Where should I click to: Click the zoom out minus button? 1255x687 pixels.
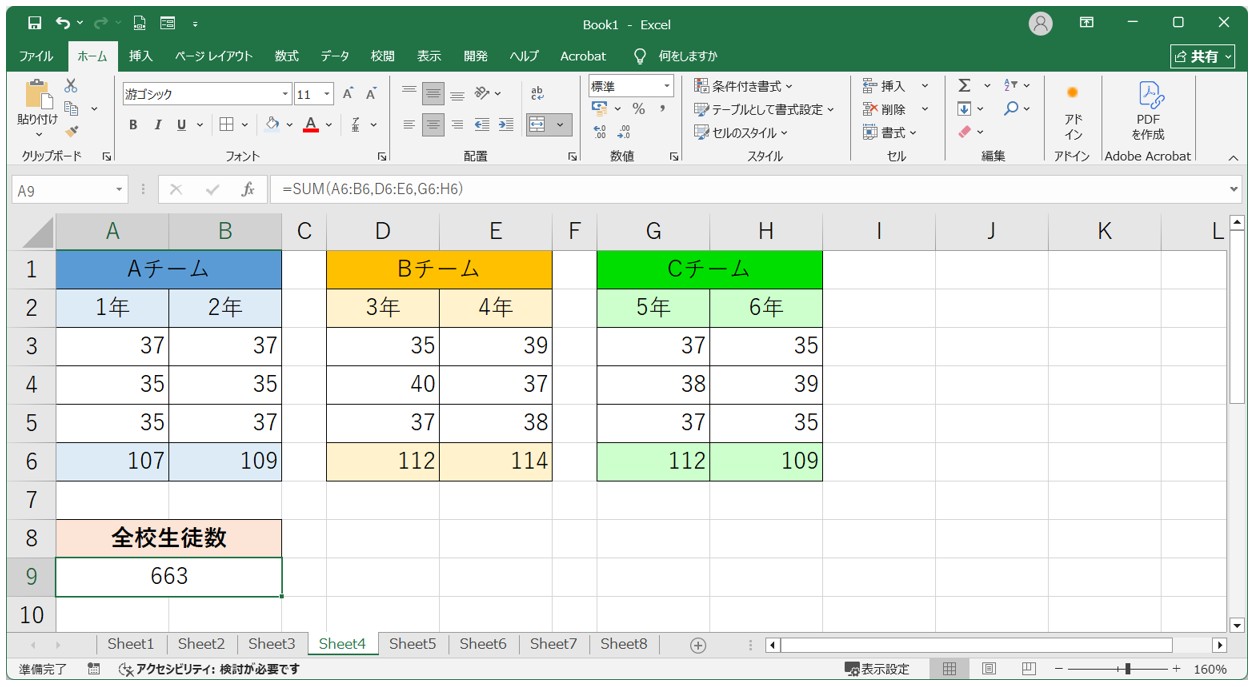point(1058,669)
